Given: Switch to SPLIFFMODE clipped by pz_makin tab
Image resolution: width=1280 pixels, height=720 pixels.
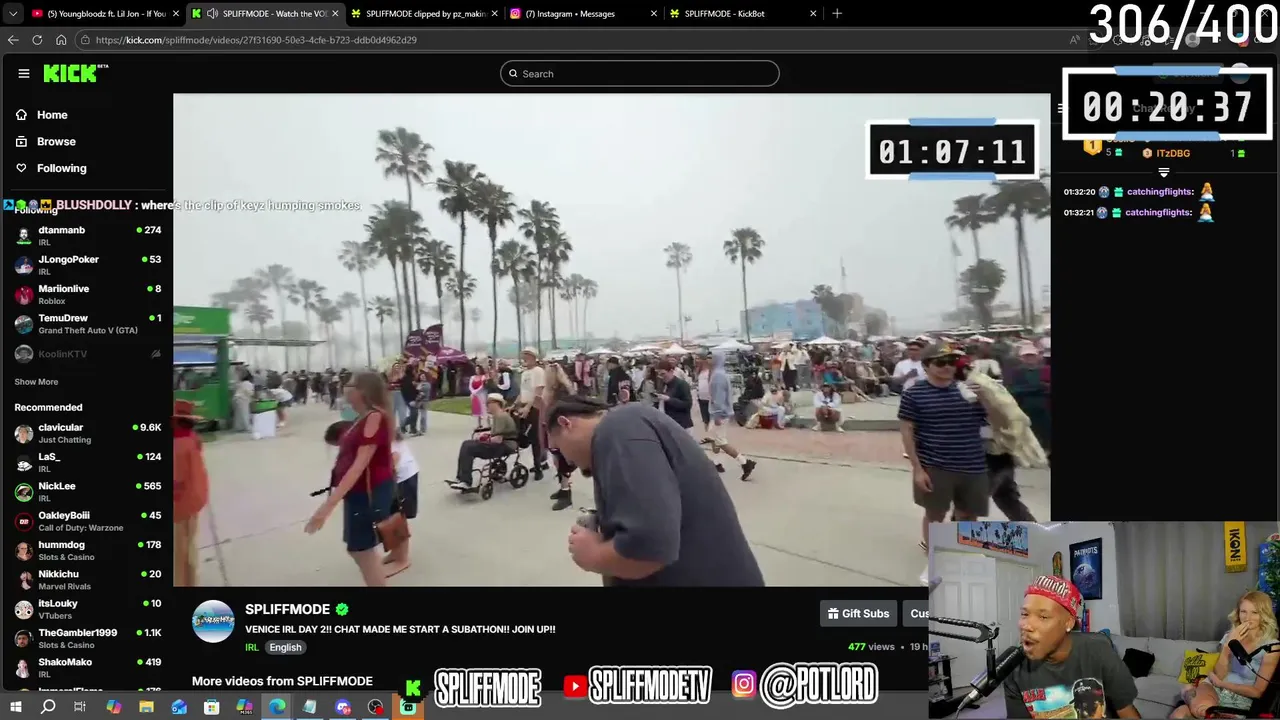Looking at the screenshot, I should click(424, 14).
